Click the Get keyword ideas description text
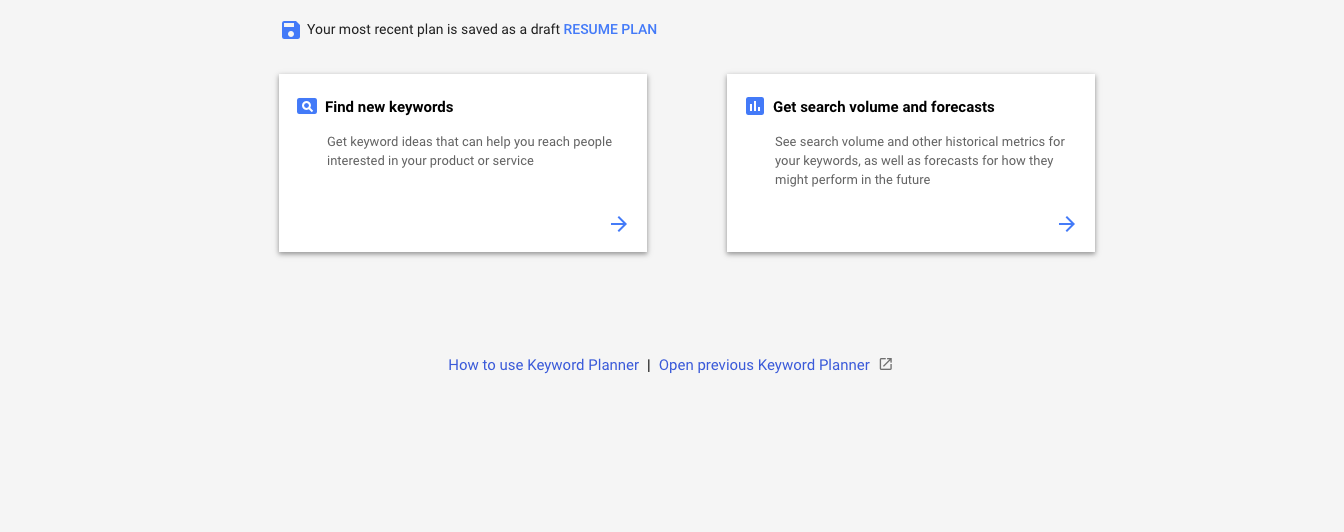This screenshot has width=1344, height=532. point(469,151)
